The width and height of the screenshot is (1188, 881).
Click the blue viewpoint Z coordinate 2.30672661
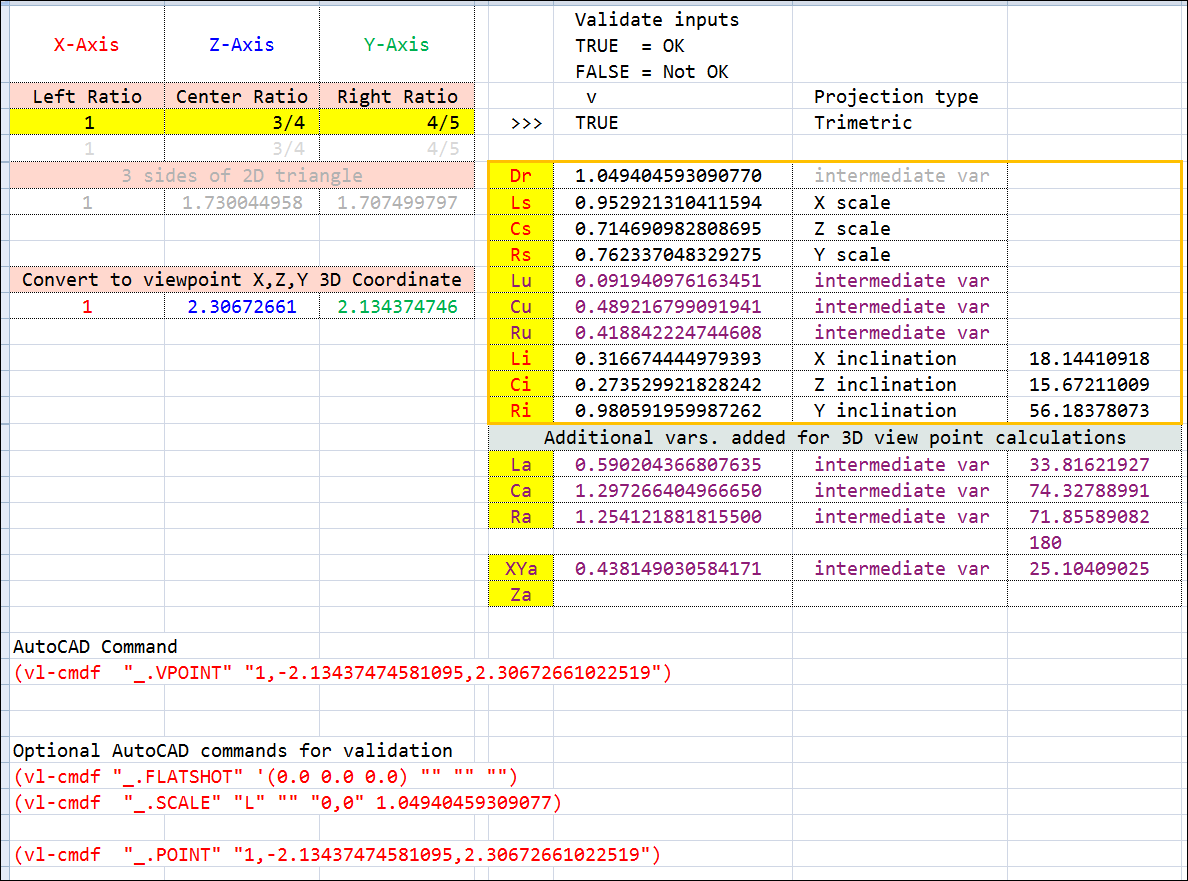[x=242, y=307]
